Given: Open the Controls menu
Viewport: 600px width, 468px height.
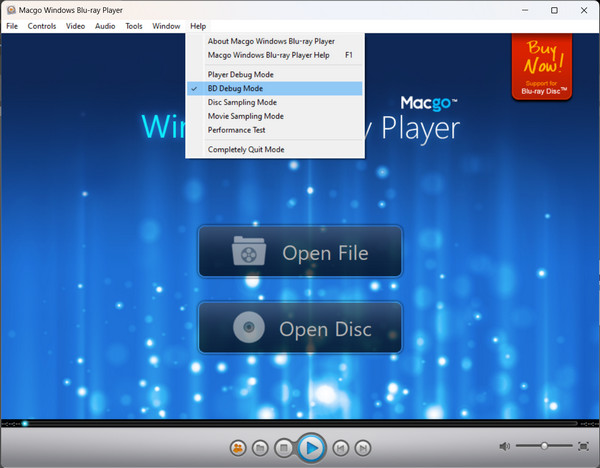Looking at the screenshot, I should click(x=42, y=26).
